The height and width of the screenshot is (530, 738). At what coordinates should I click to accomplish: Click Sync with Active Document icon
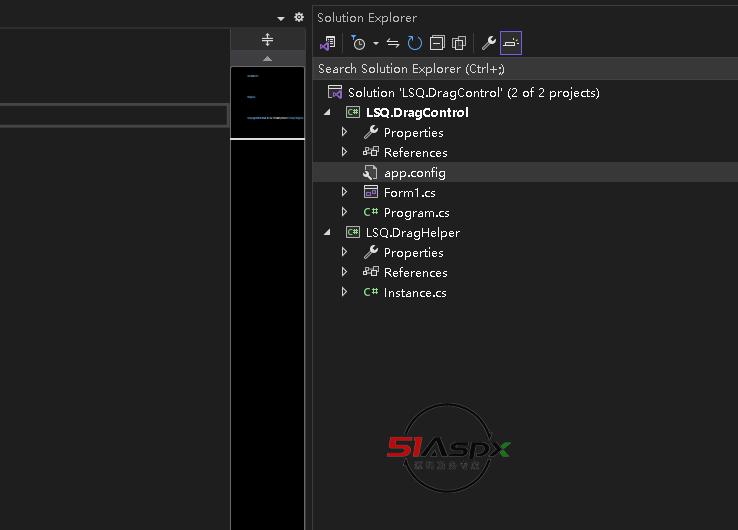coord(393,43)
